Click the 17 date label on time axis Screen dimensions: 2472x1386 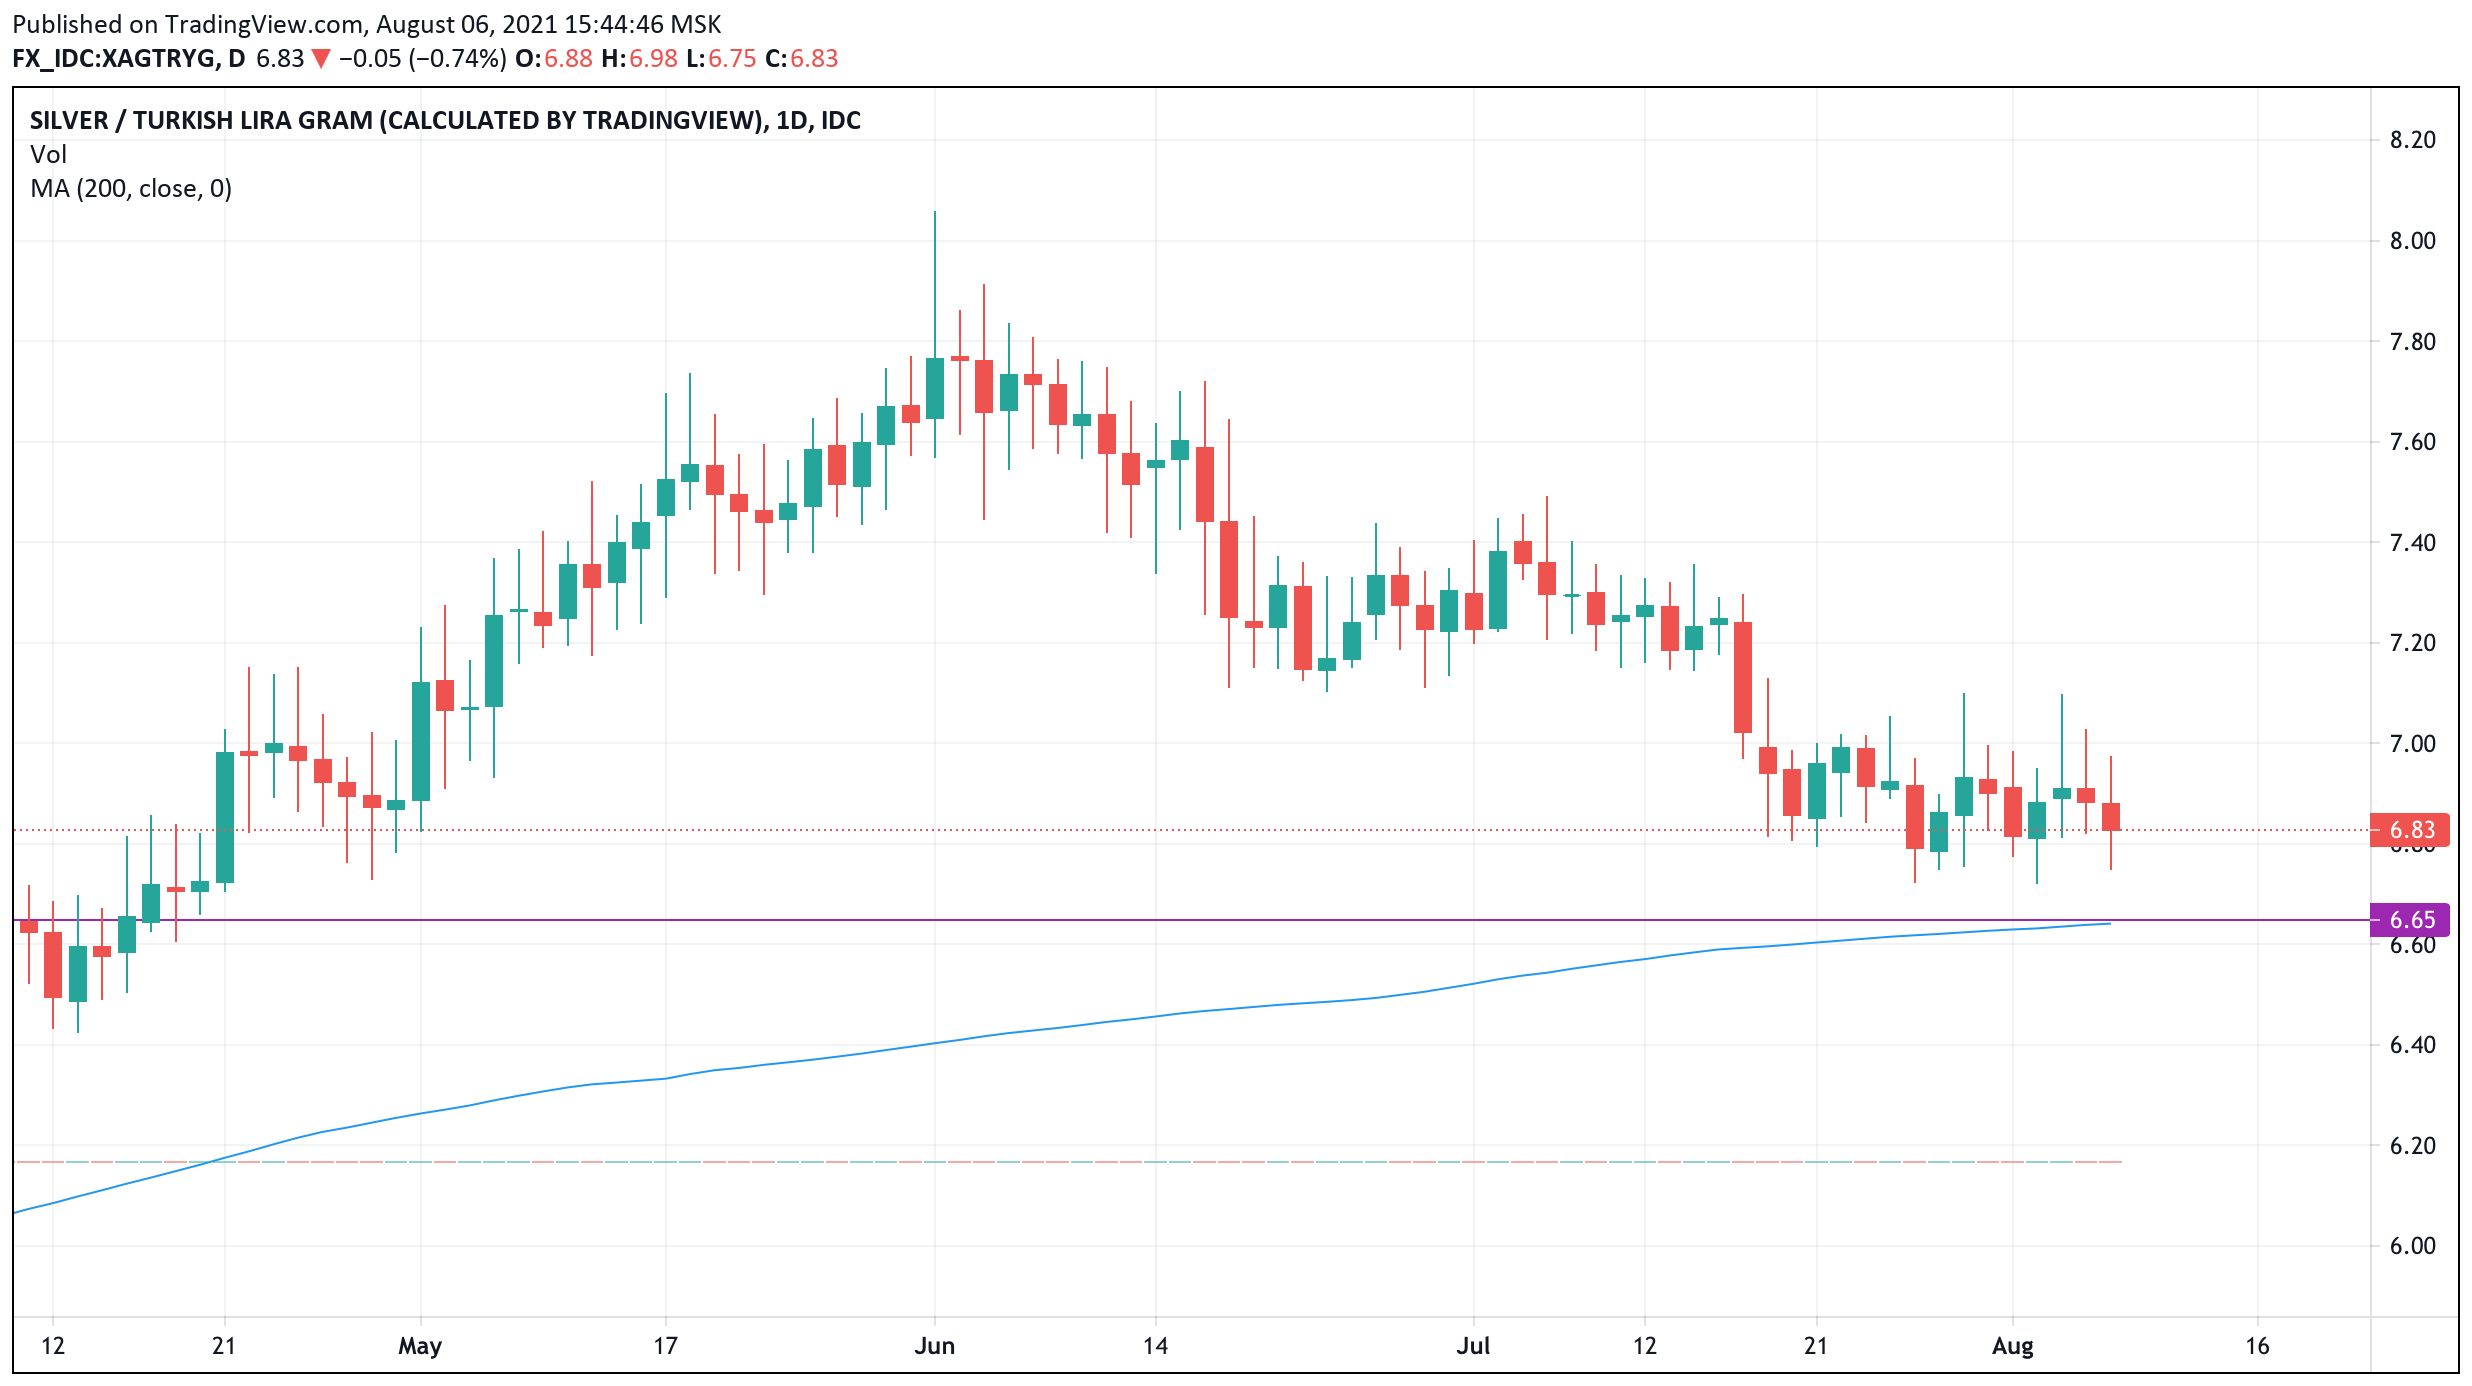click(x=666, y=1346)
